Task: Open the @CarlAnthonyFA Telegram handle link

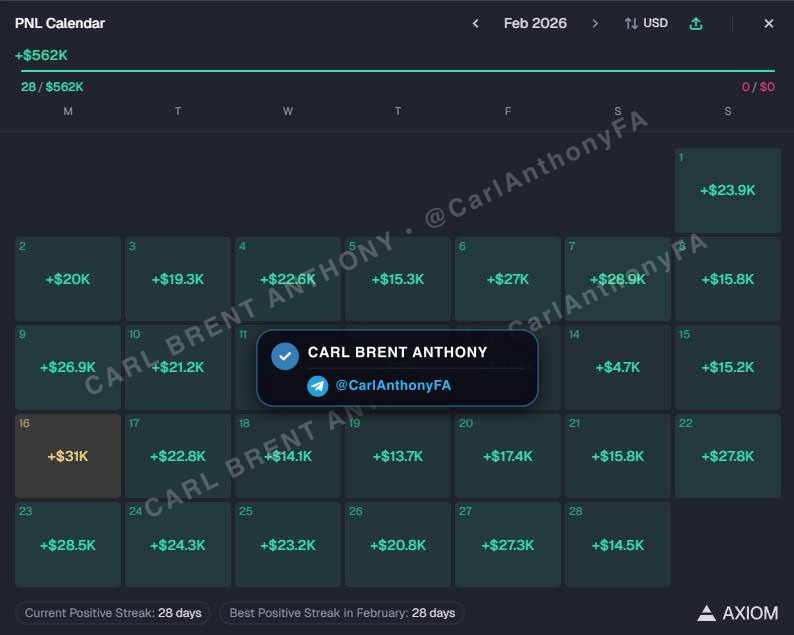Action: [x=393, y=385]
